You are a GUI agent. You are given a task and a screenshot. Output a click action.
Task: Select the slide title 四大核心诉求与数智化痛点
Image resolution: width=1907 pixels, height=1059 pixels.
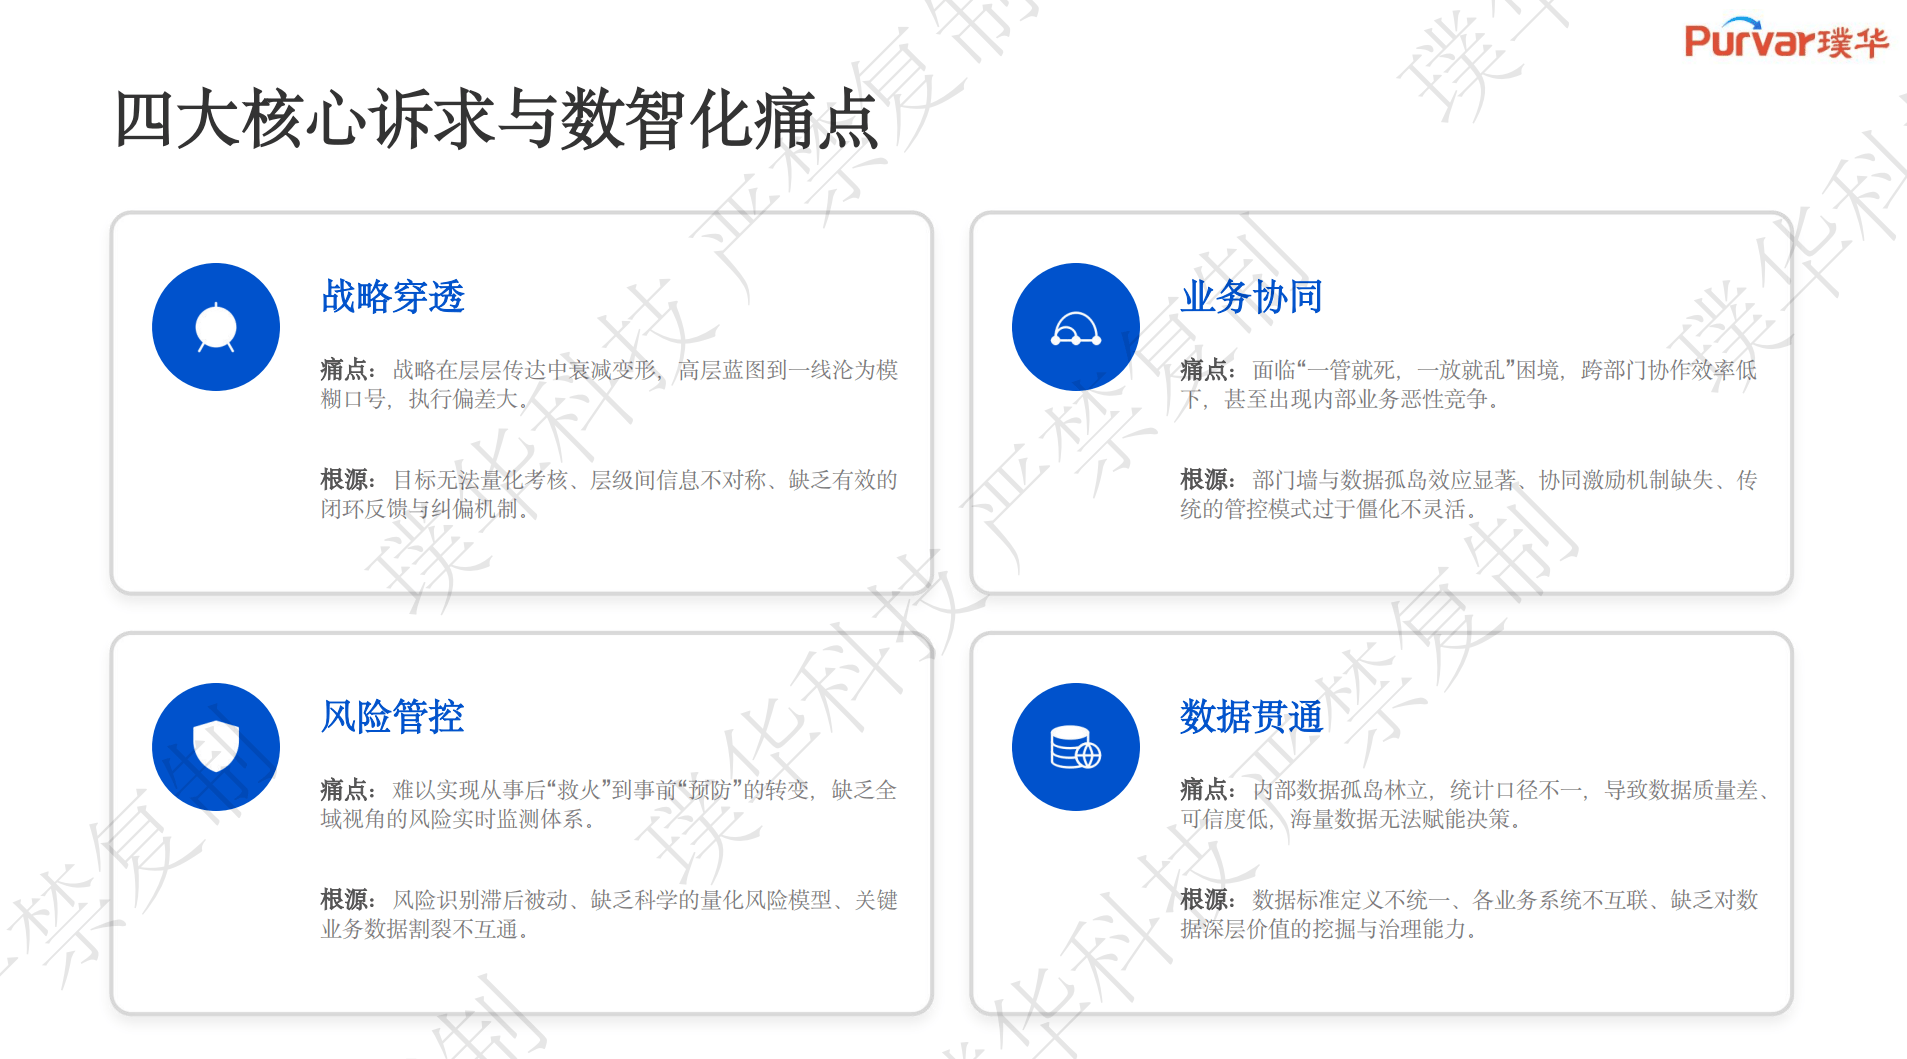496,120
